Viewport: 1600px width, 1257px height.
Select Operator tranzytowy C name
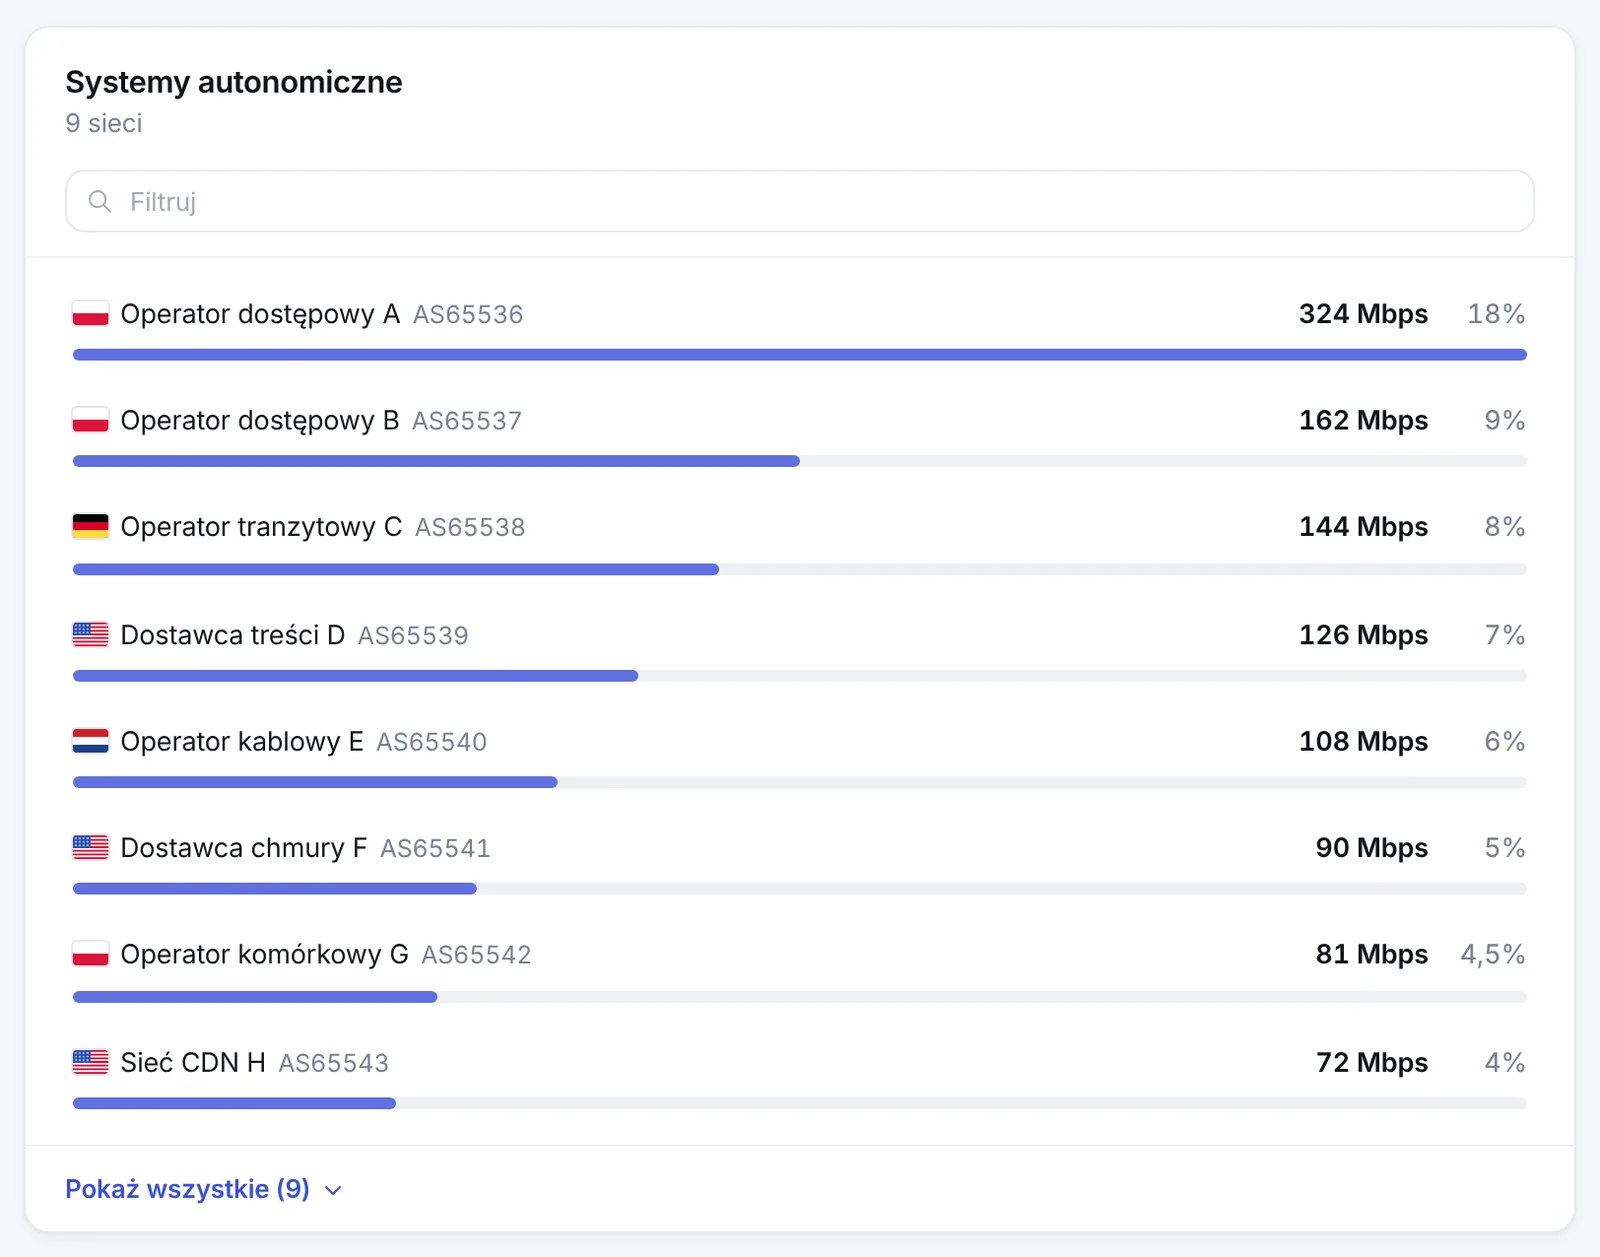(261, 527)
